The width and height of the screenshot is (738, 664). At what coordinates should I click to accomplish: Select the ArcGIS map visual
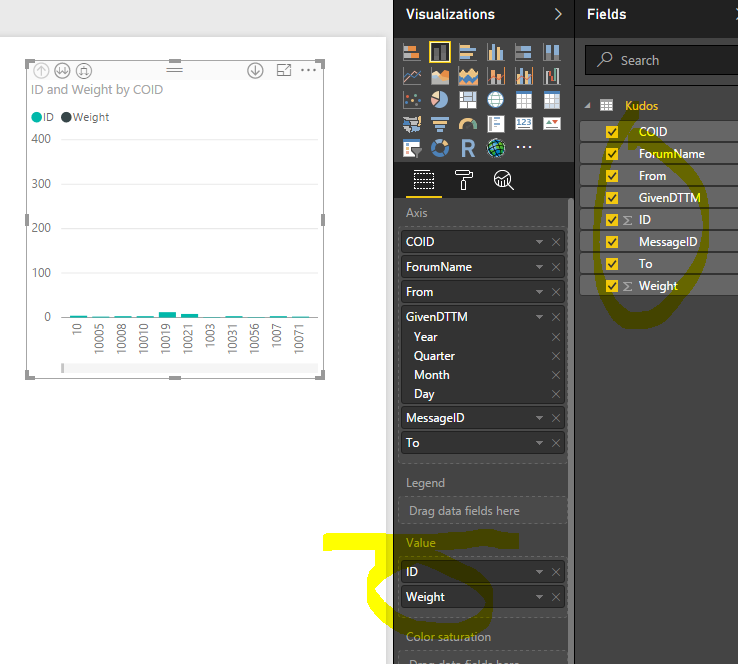(x=495, y=148)
